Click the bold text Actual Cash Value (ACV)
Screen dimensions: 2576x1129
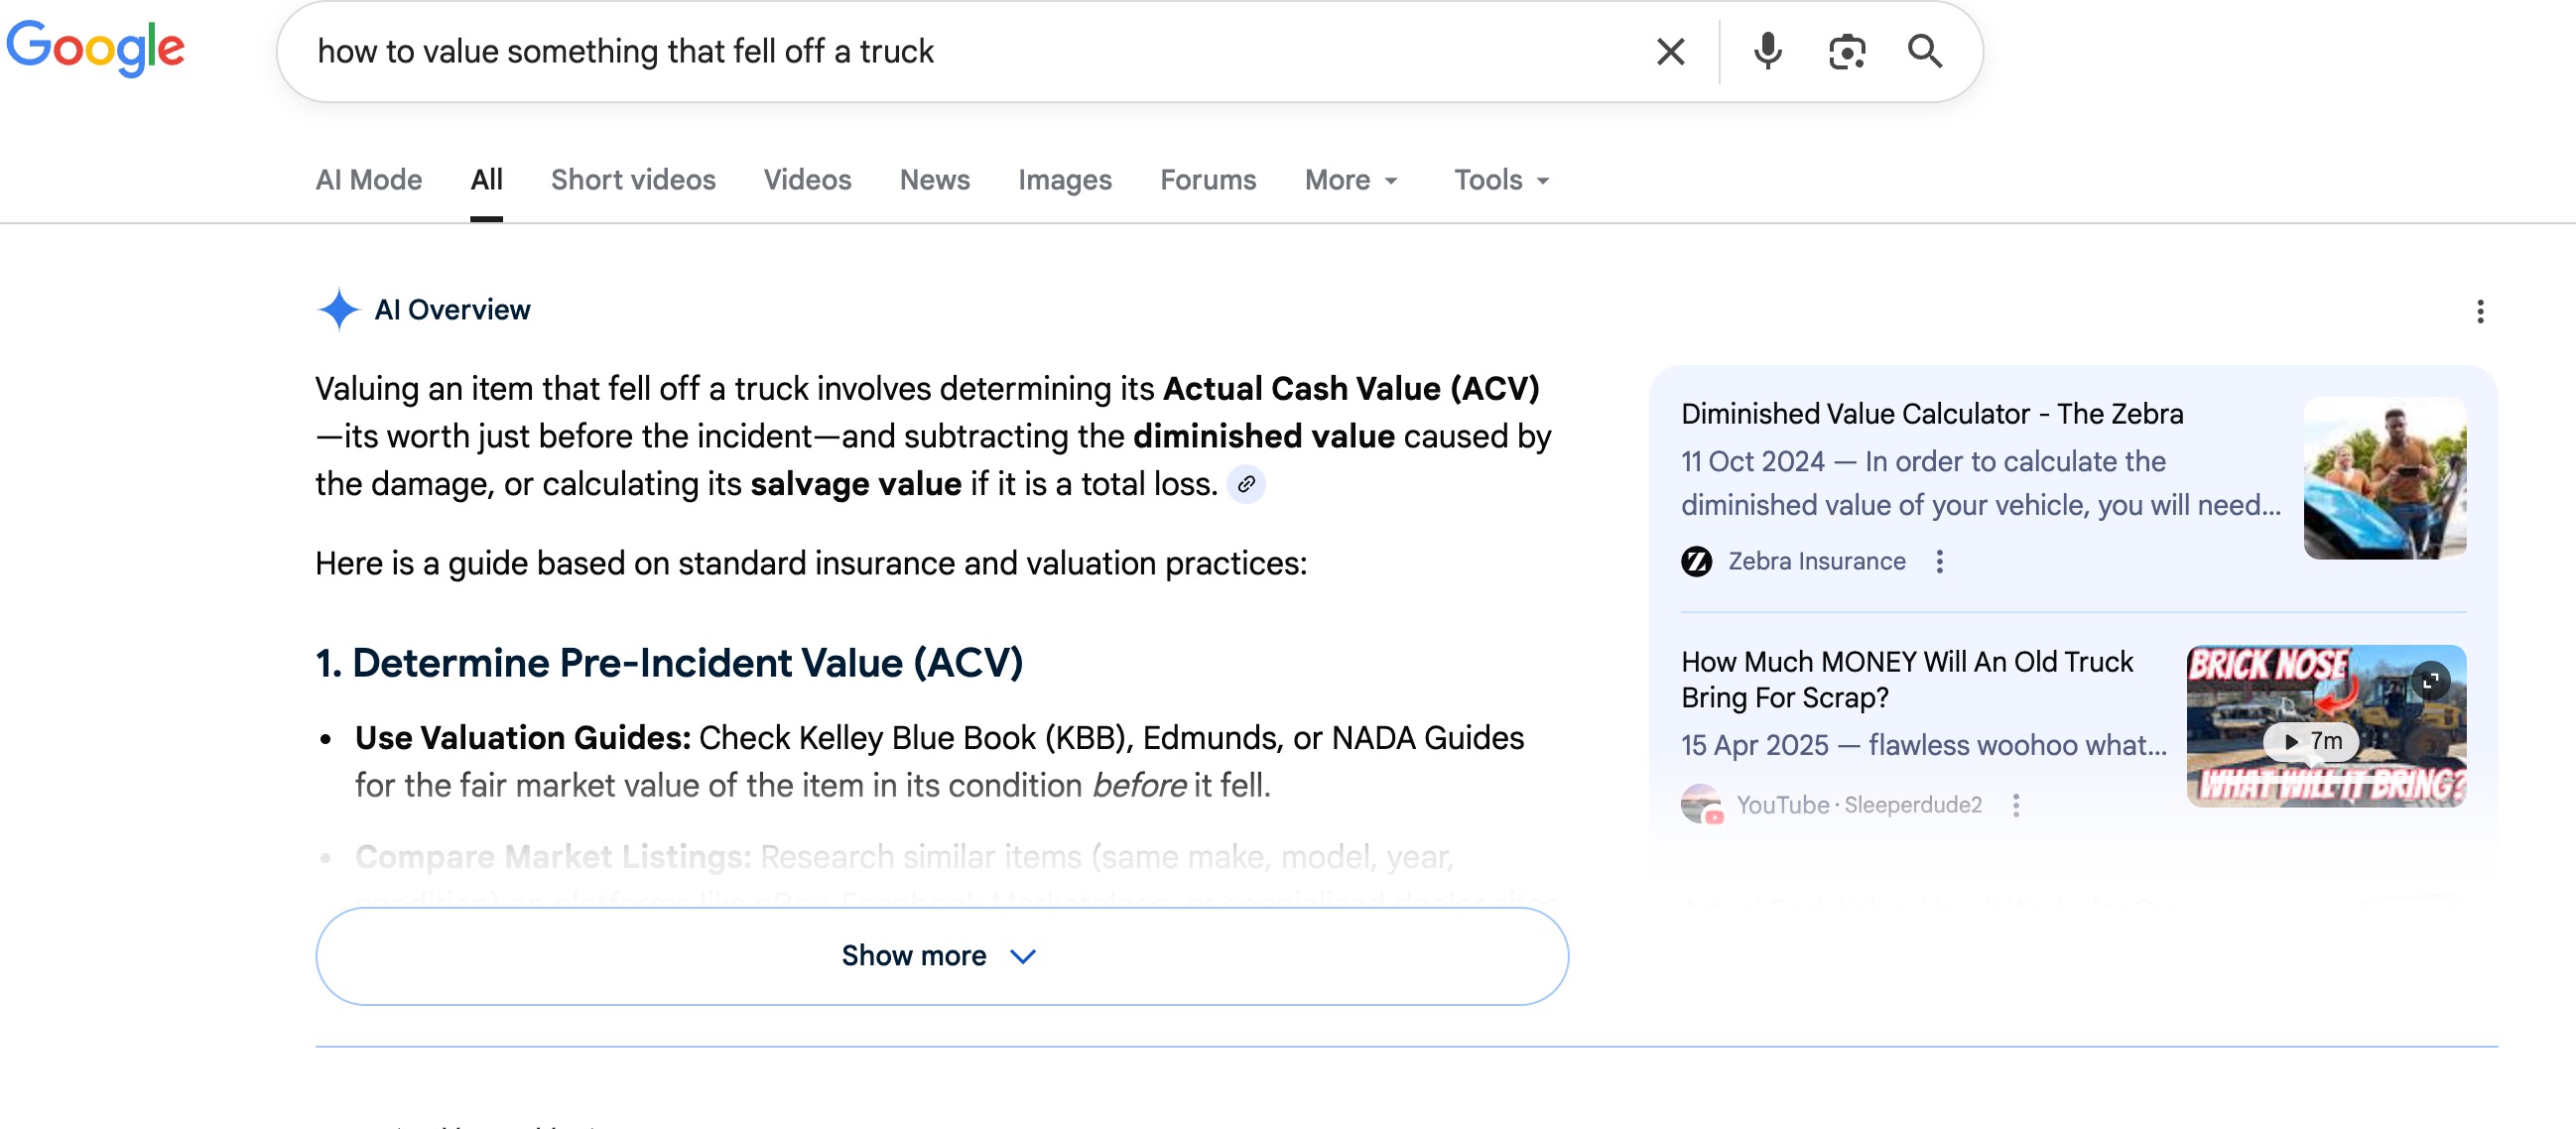point(1351,389)
